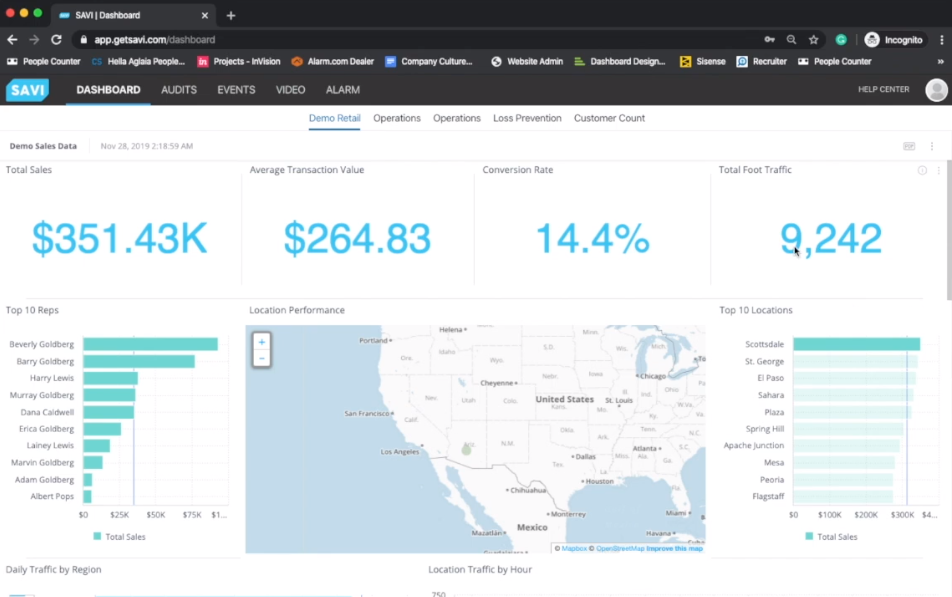The width and height of the screenshot is (952, 597).
Task: Open the Company Culture bookmark
Action: [429, 61]
